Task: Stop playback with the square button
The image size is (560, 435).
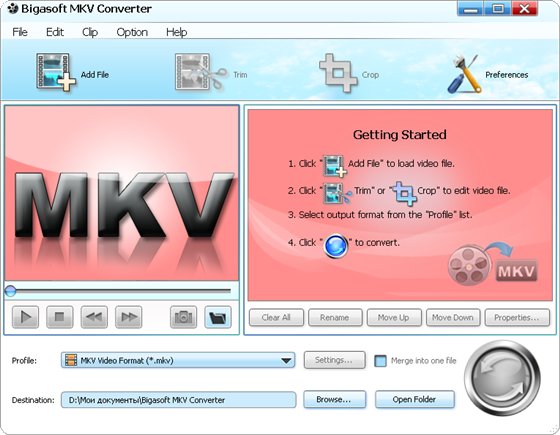Action: [x=60, y=317]
